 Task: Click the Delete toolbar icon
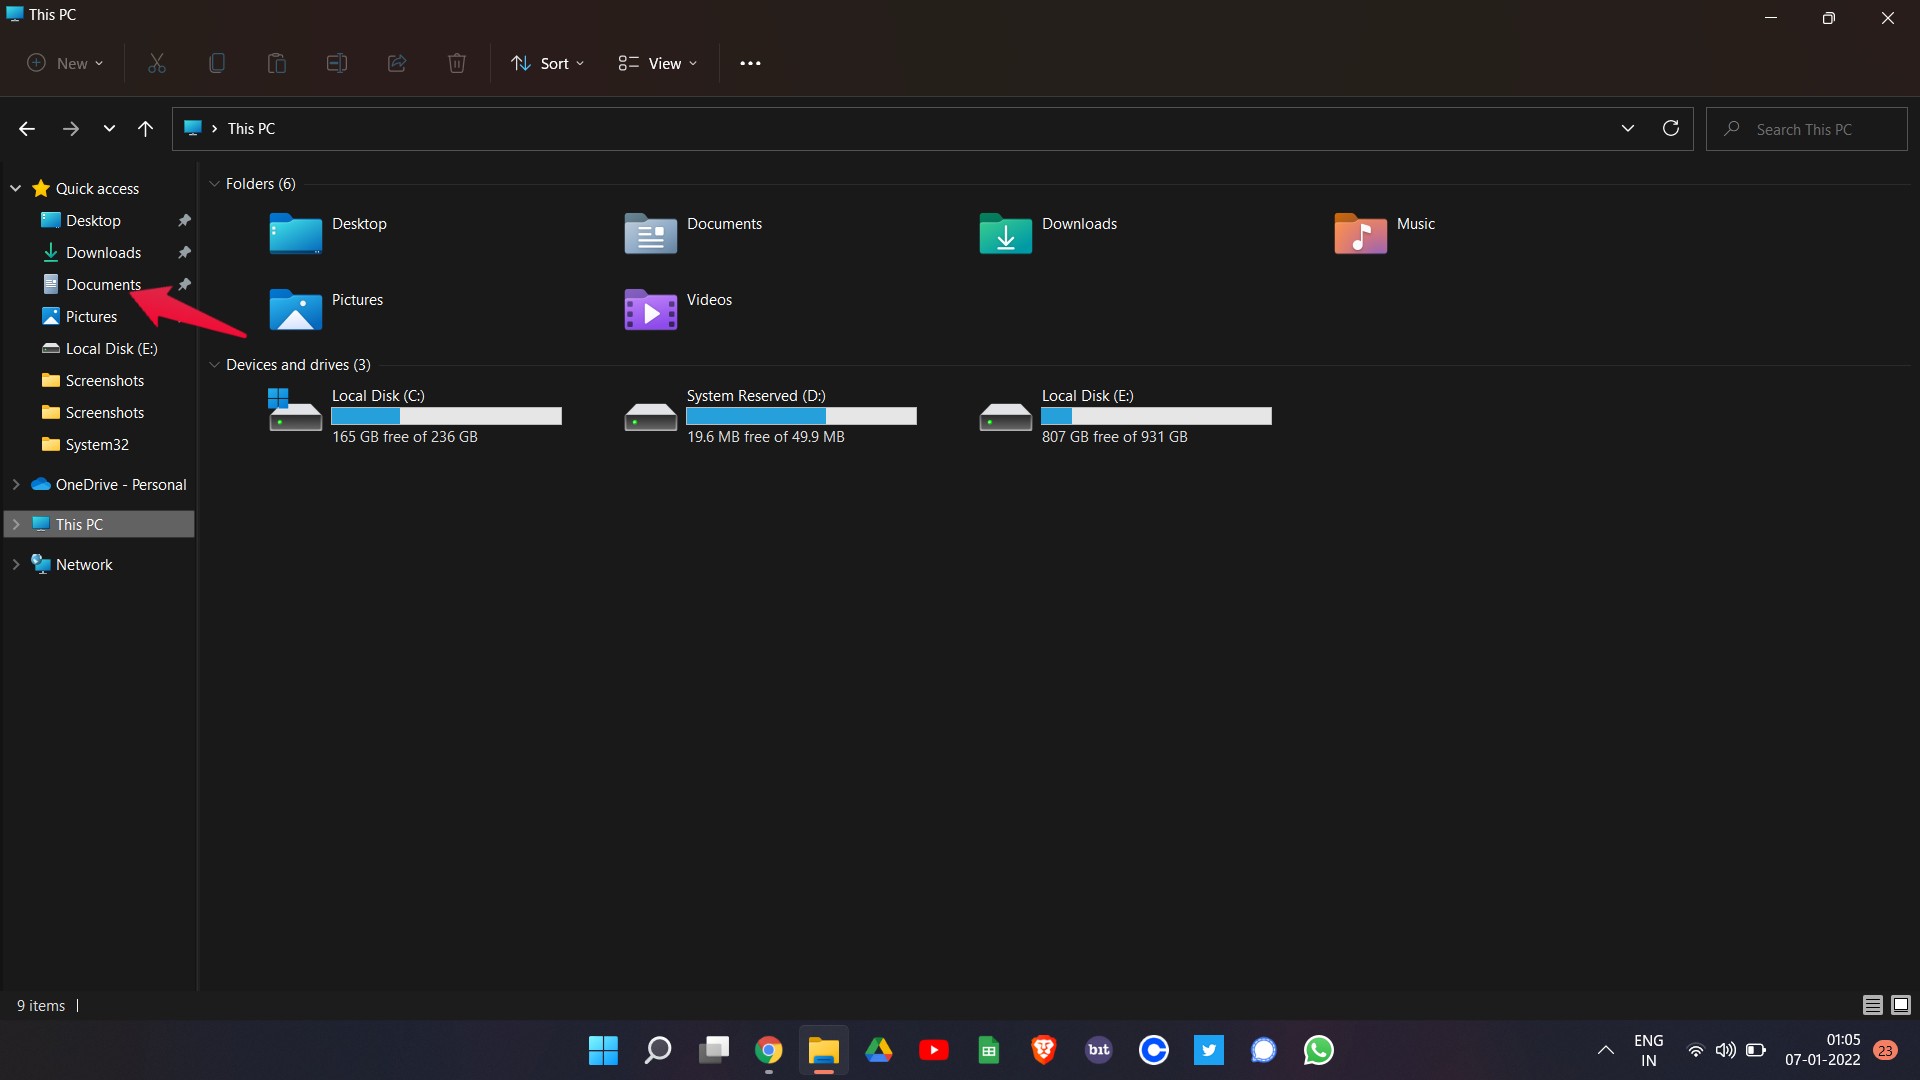(x=456, y=63)
